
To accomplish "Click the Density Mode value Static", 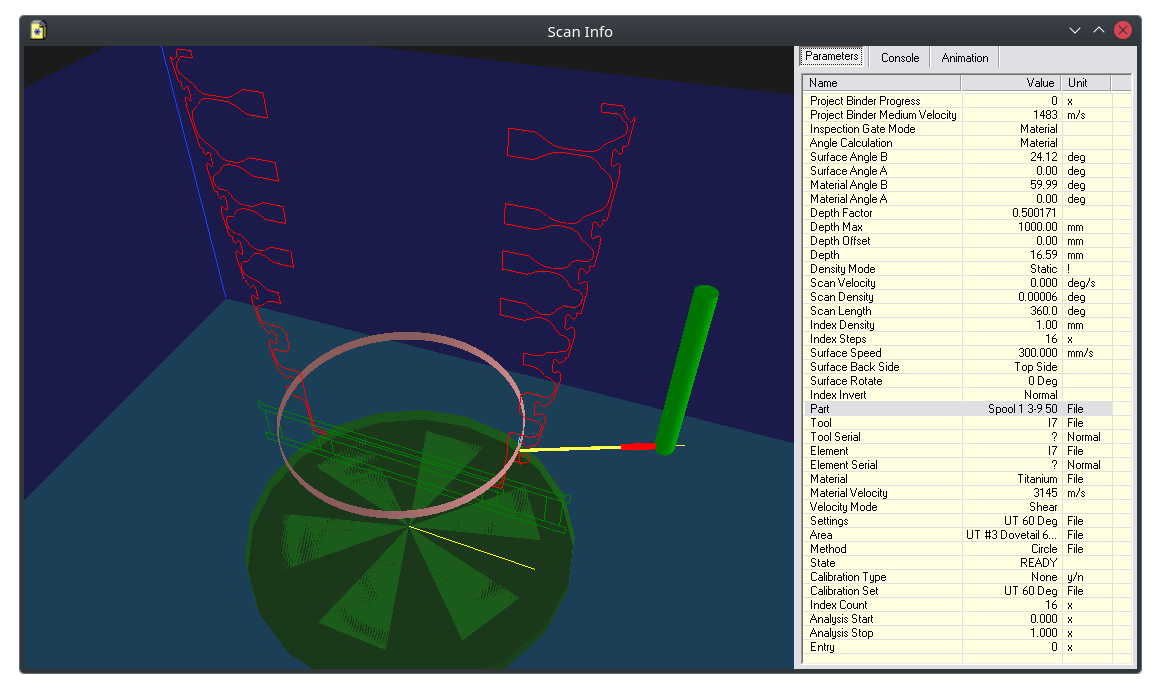I will [1044, 270].
